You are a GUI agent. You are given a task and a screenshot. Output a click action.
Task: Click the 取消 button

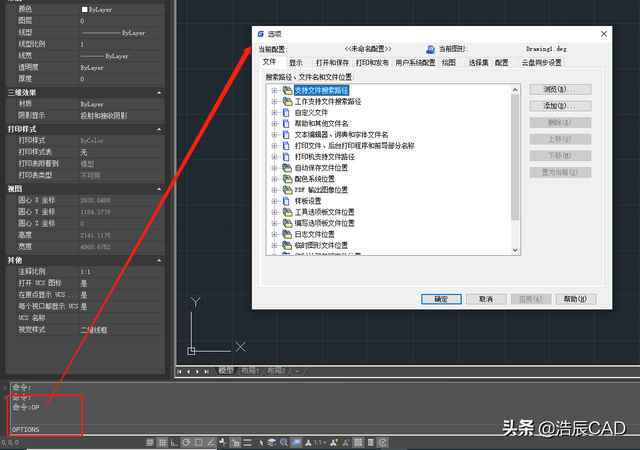pos(486,299)
